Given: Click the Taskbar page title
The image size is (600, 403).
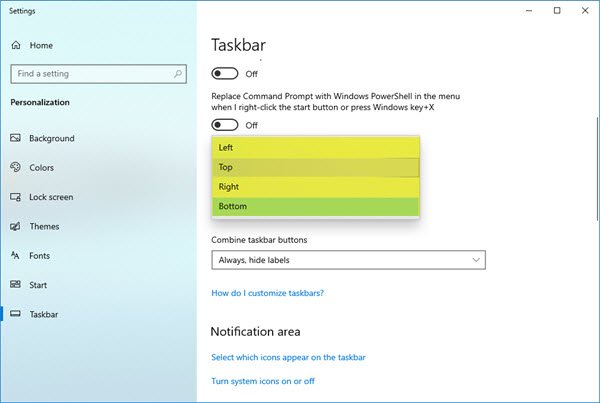Looking at the screenshot, I should coord(238,45).
